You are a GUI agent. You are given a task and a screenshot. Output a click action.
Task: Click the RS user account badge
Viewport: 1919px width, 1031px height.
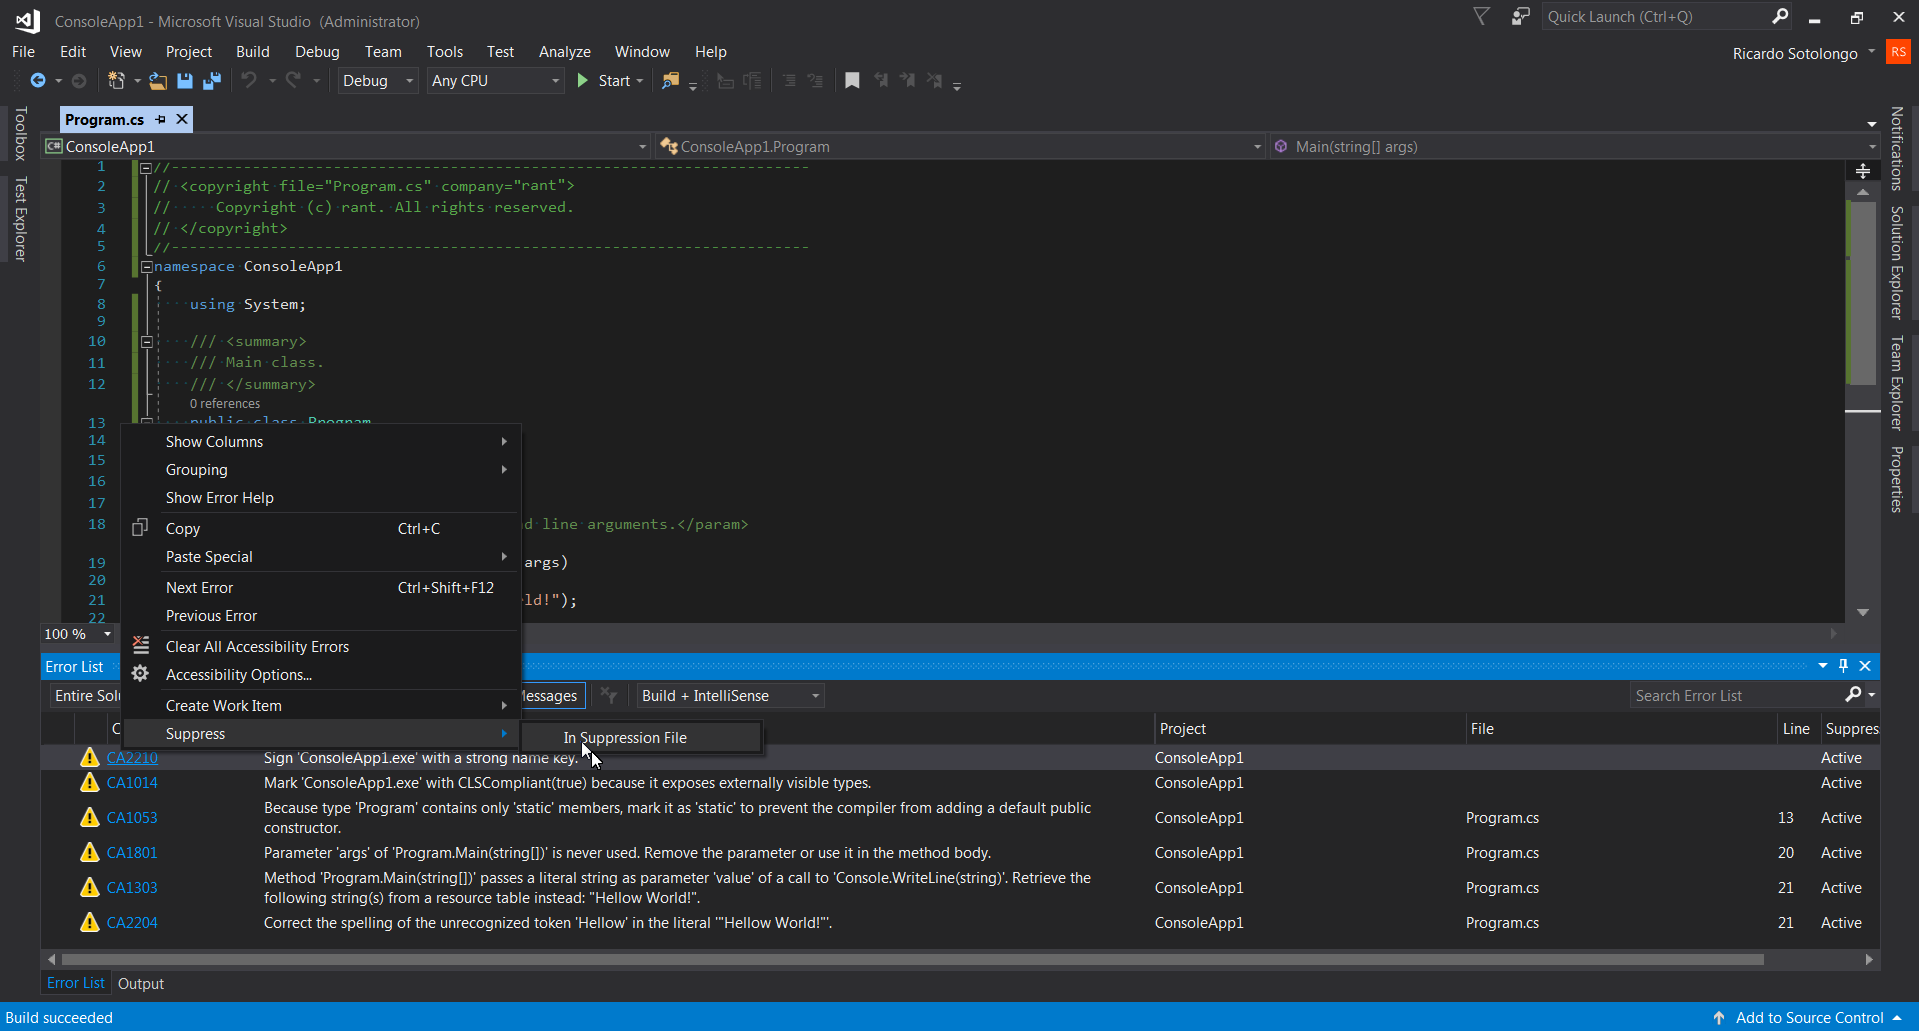coord(1898,52)
